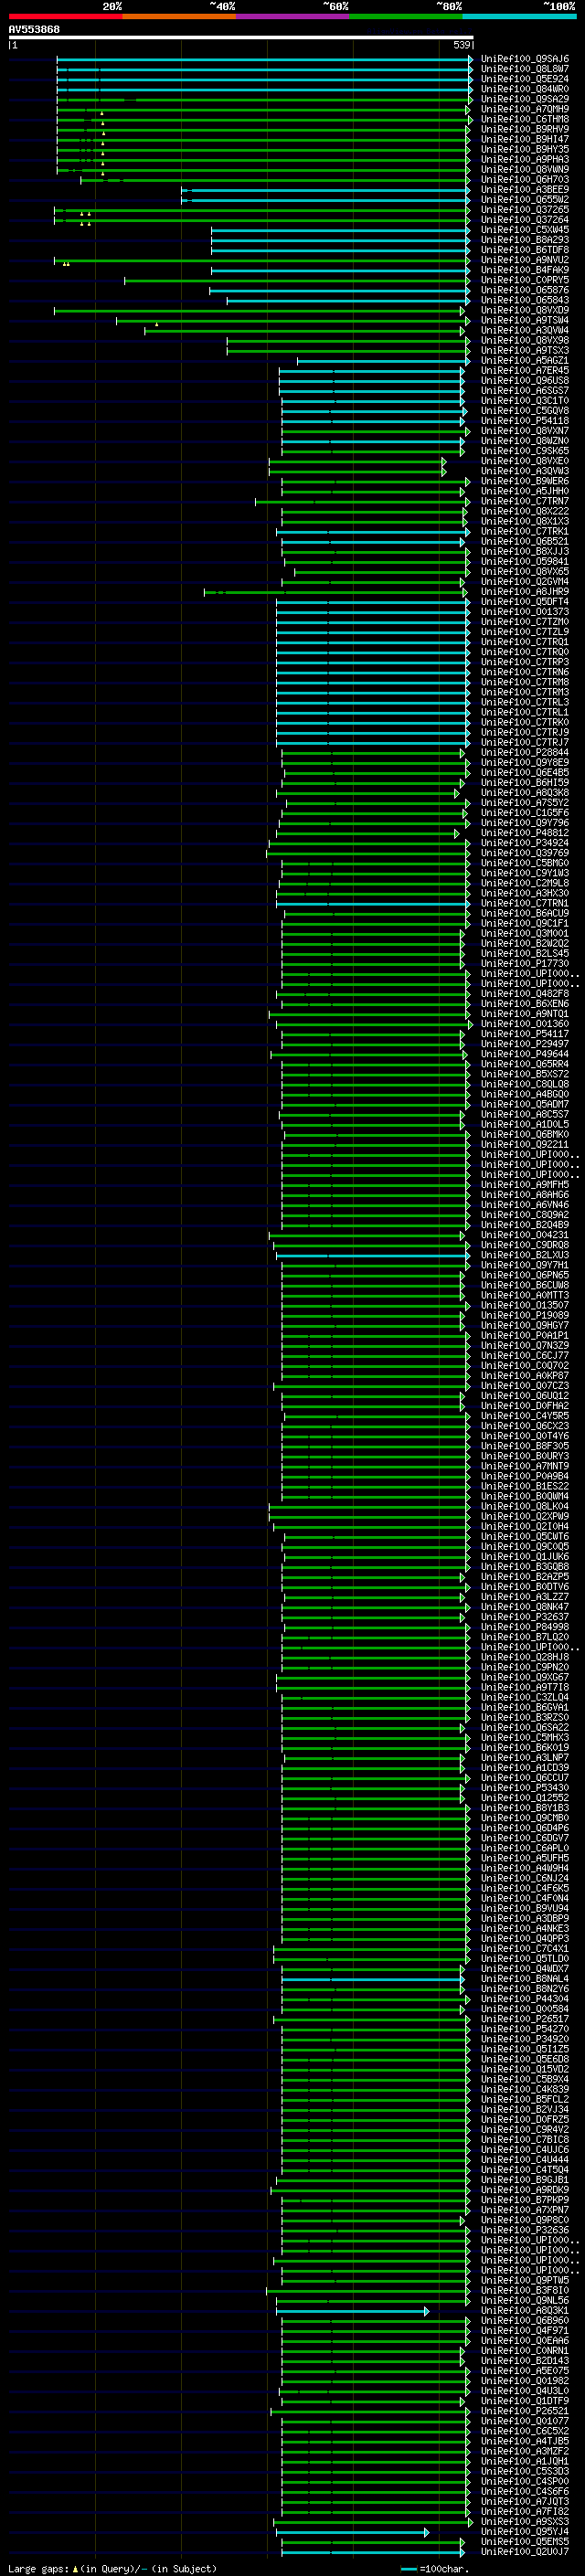The width and height of the screenshot is (585, 2576).
Task: Select the UniRef100_A5AGZ1 entry
Action: 525,361
